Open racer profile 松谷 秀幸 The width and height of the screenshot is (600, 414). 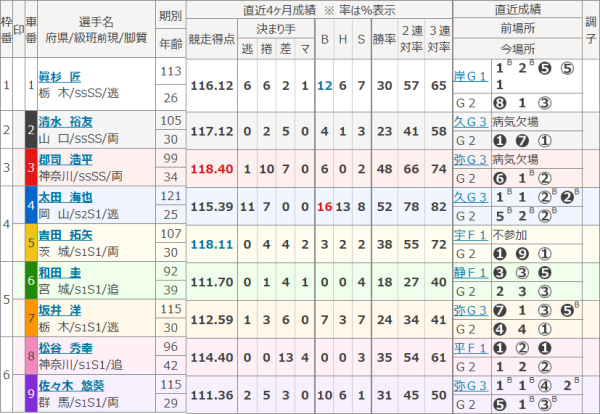(x=65, y=348)
